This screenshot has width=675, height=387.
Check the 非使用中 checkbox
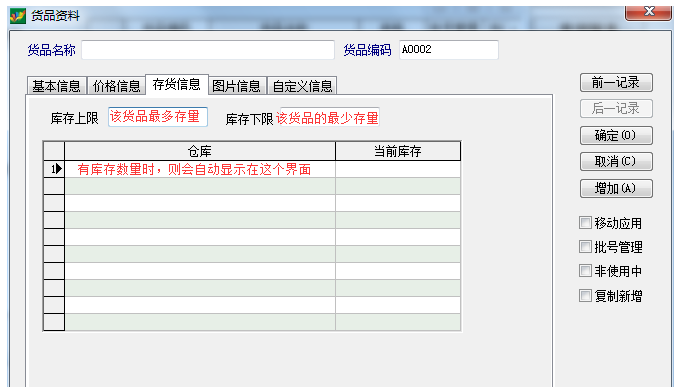point(585,271)
